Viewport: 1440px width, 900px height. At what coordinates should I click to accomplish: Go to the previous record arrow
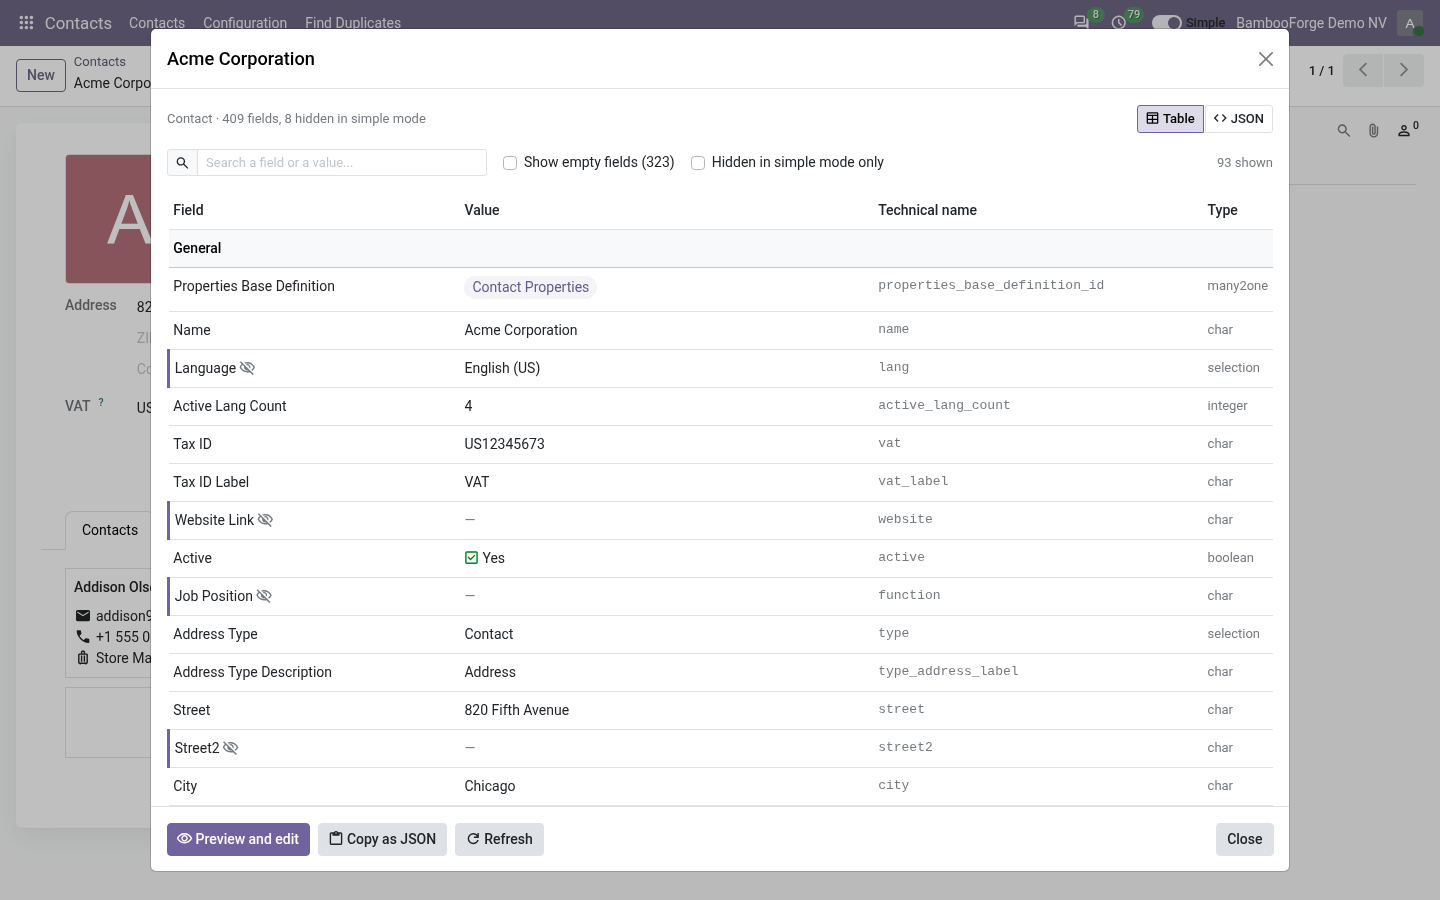click(1363, 70)
